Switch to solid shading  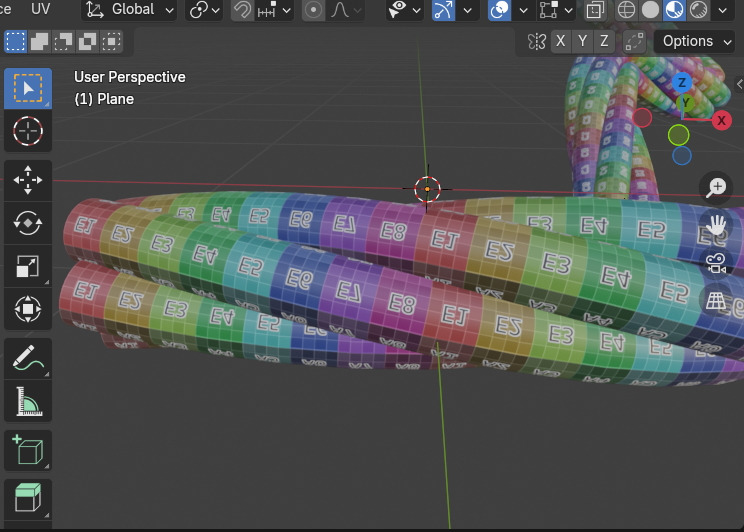point(651,10)
